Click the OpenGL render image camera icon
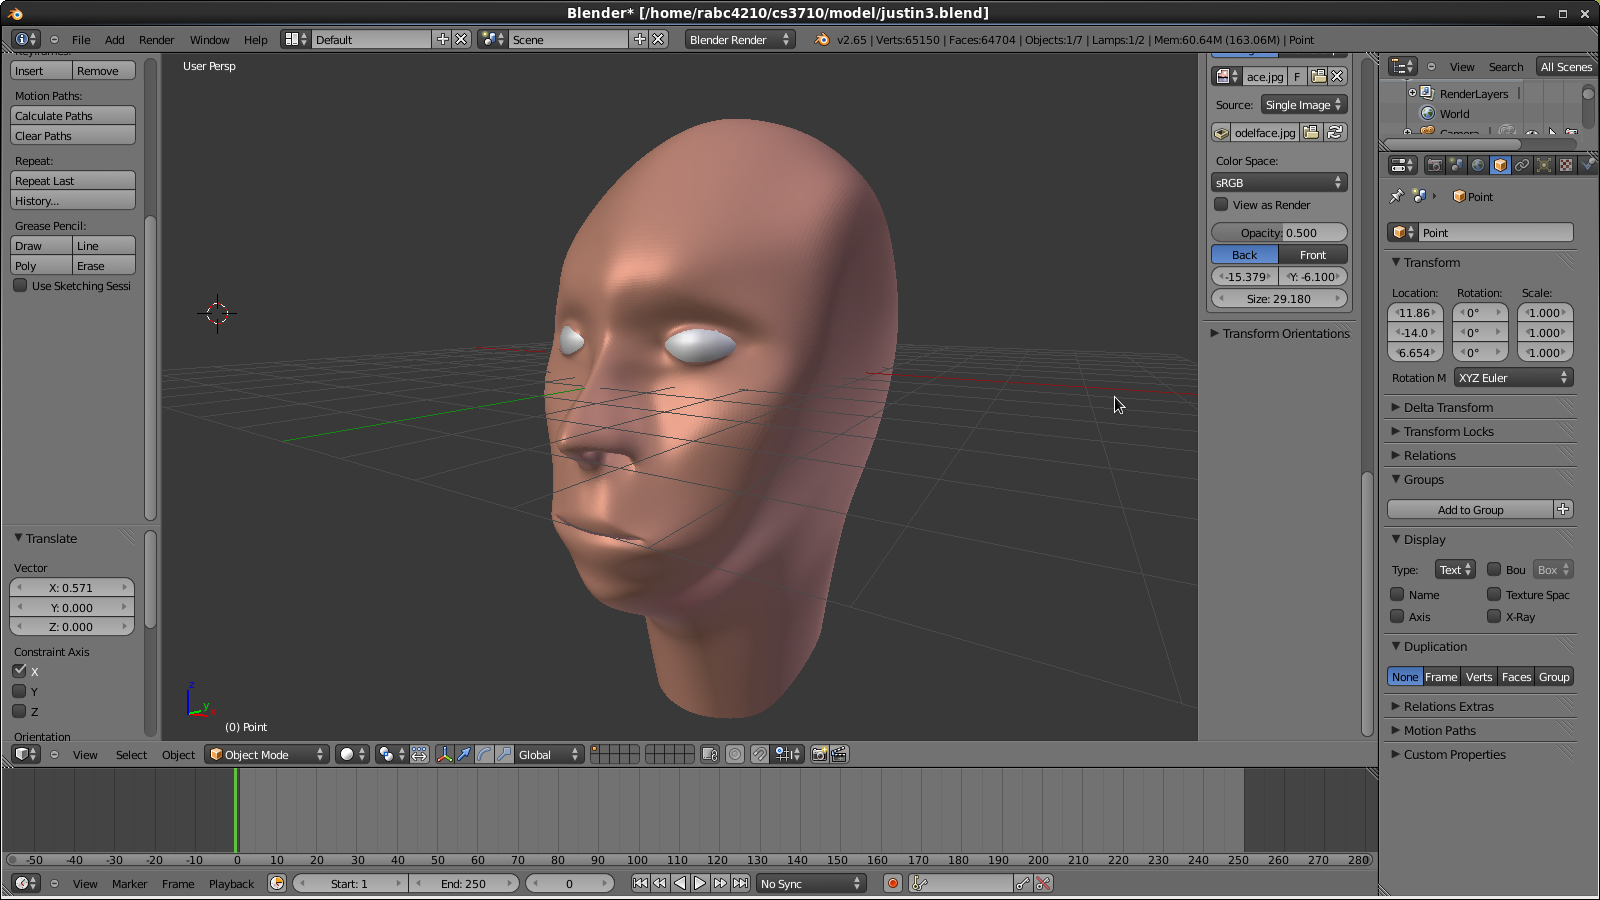 pos(819,755)
